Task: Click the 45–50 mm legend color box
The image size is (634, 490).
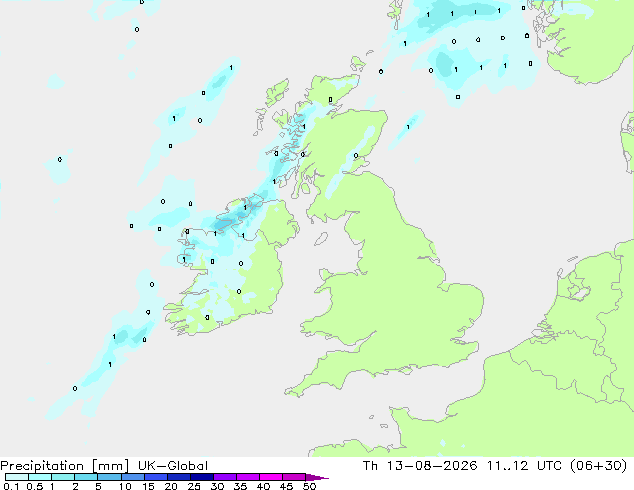Action: 294,477
